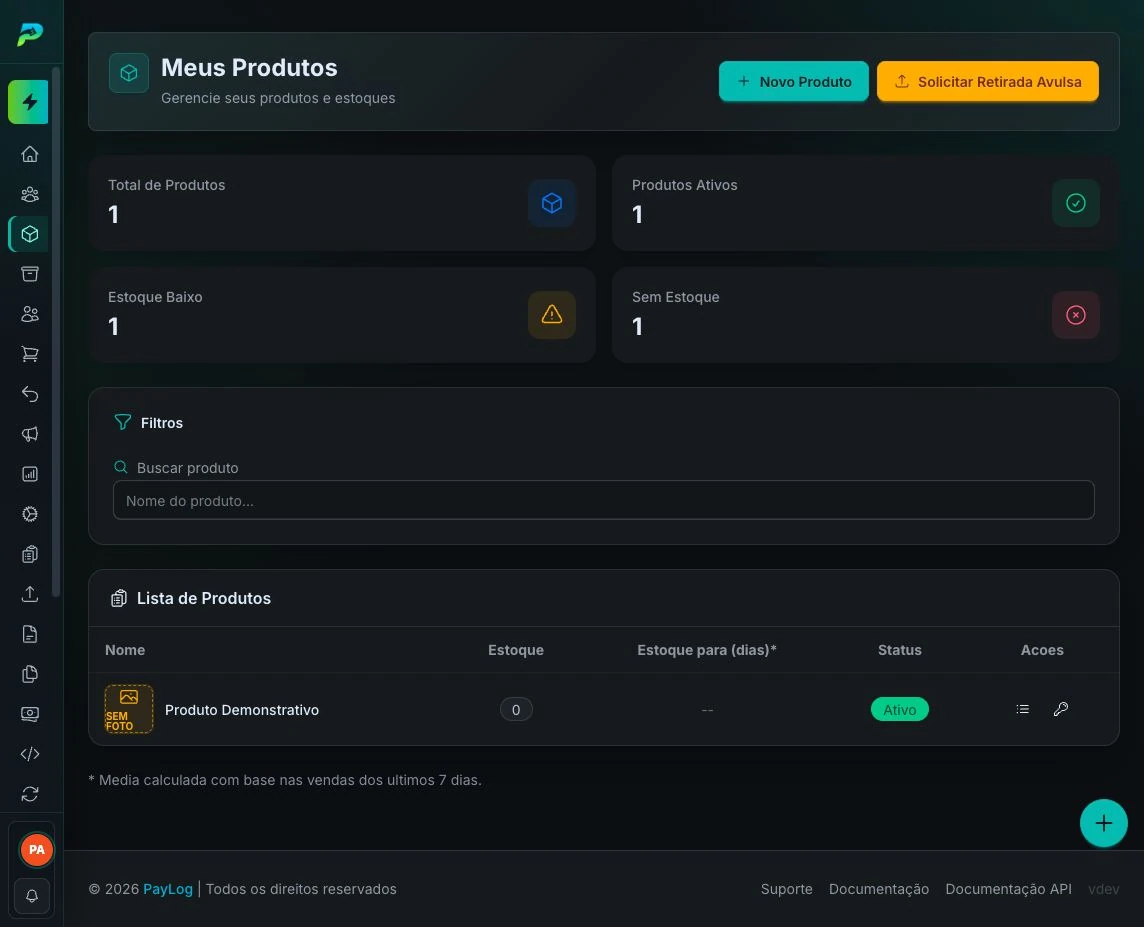The height and width of the screenshot is (927, 1144).
Task: Click the Sem Estoque card
Action: pyautogui.click(x=865, y=315)
